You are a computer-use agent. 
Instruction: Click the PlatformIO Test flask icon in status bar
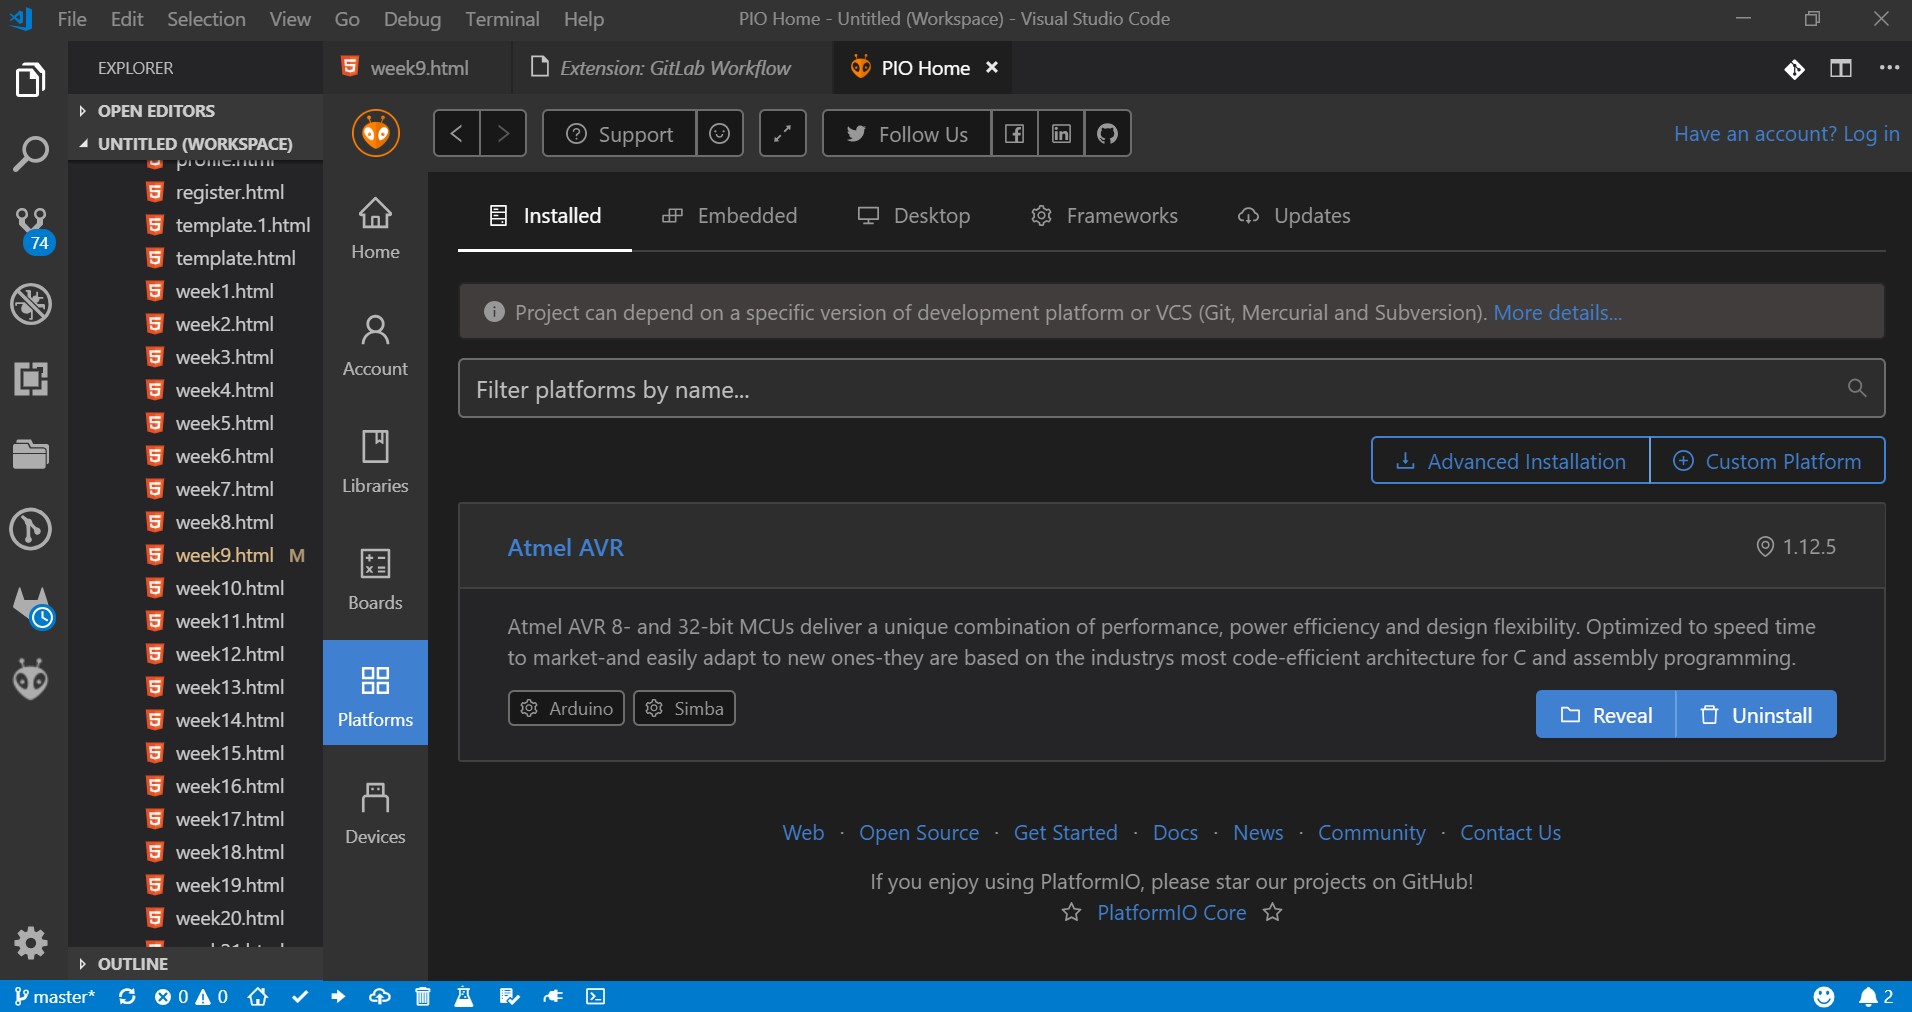click(464, 996)
